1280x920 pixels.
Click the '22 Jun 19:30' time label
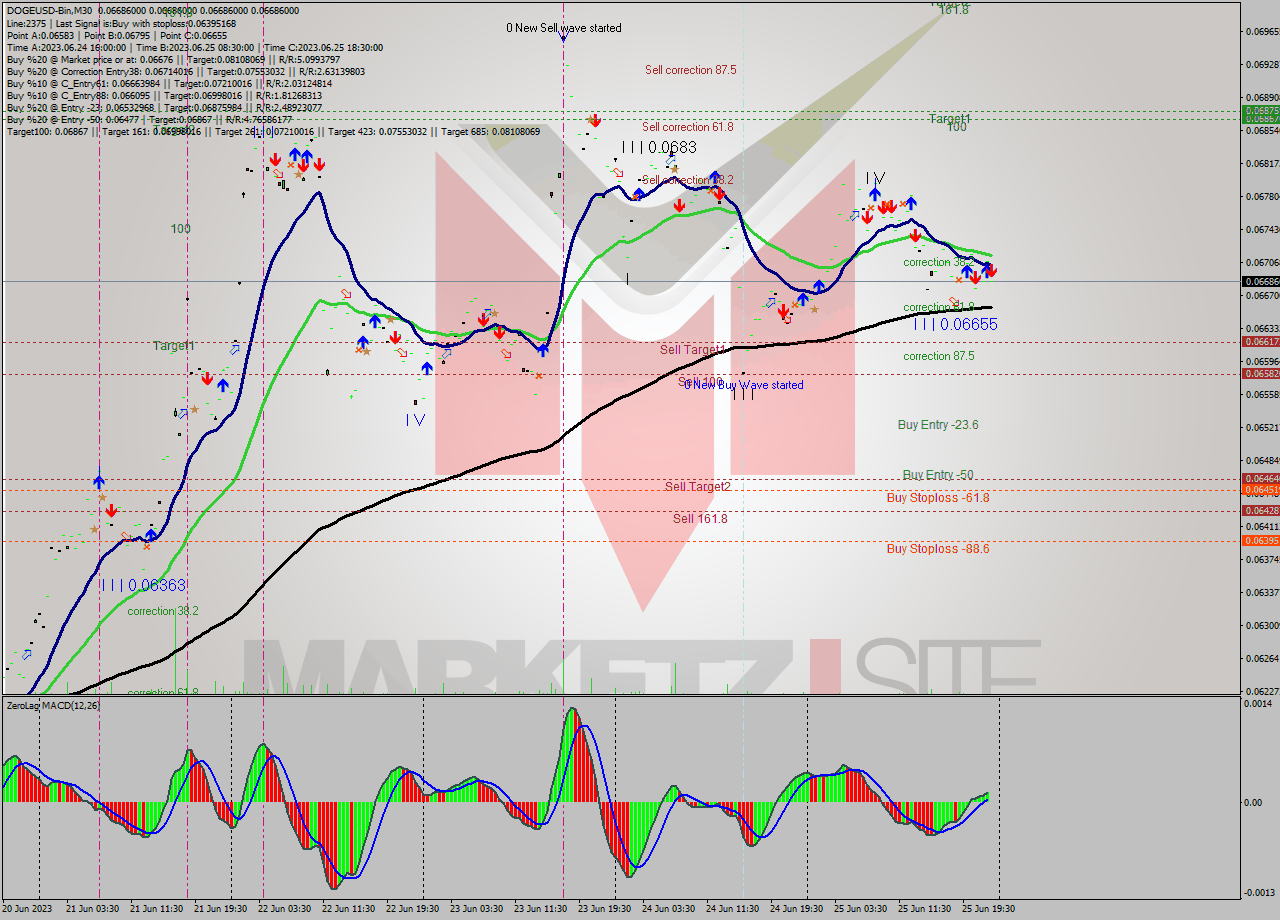click(412, 909)
